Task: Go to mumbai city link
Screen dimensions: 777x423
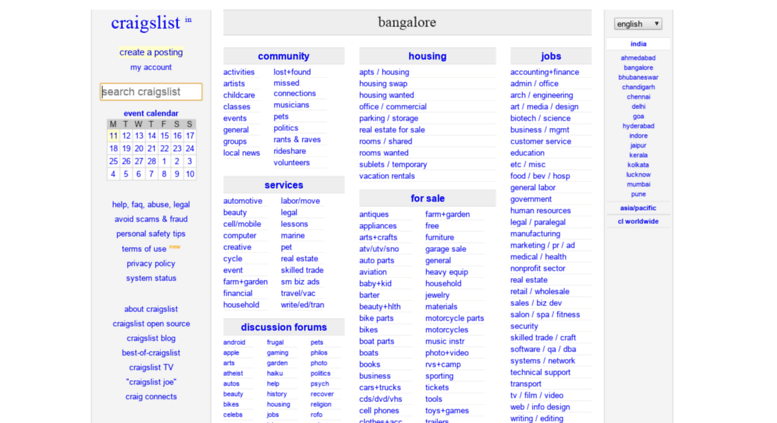Action: (638, 184)
